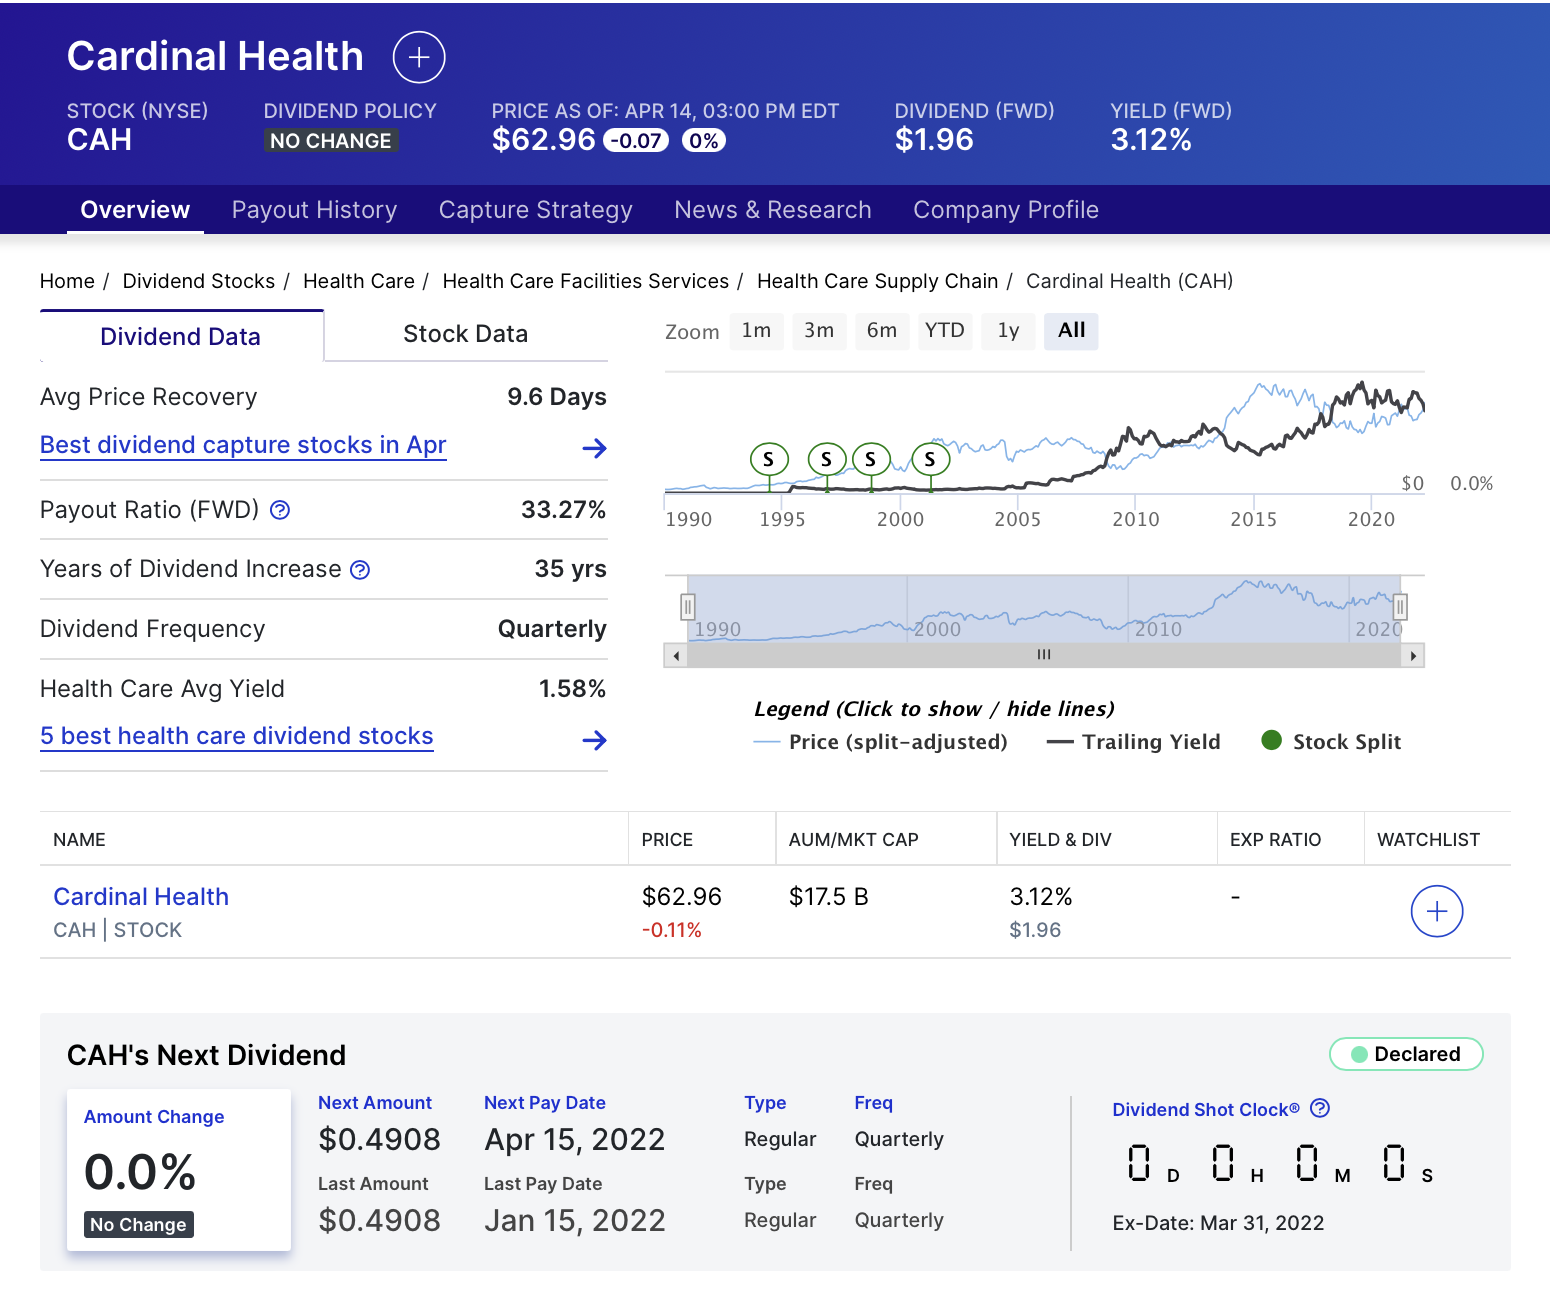This screenshot has height=1290, width=1550.
Task: Open Cardinal Health link in table
Action: pos(141,897)
